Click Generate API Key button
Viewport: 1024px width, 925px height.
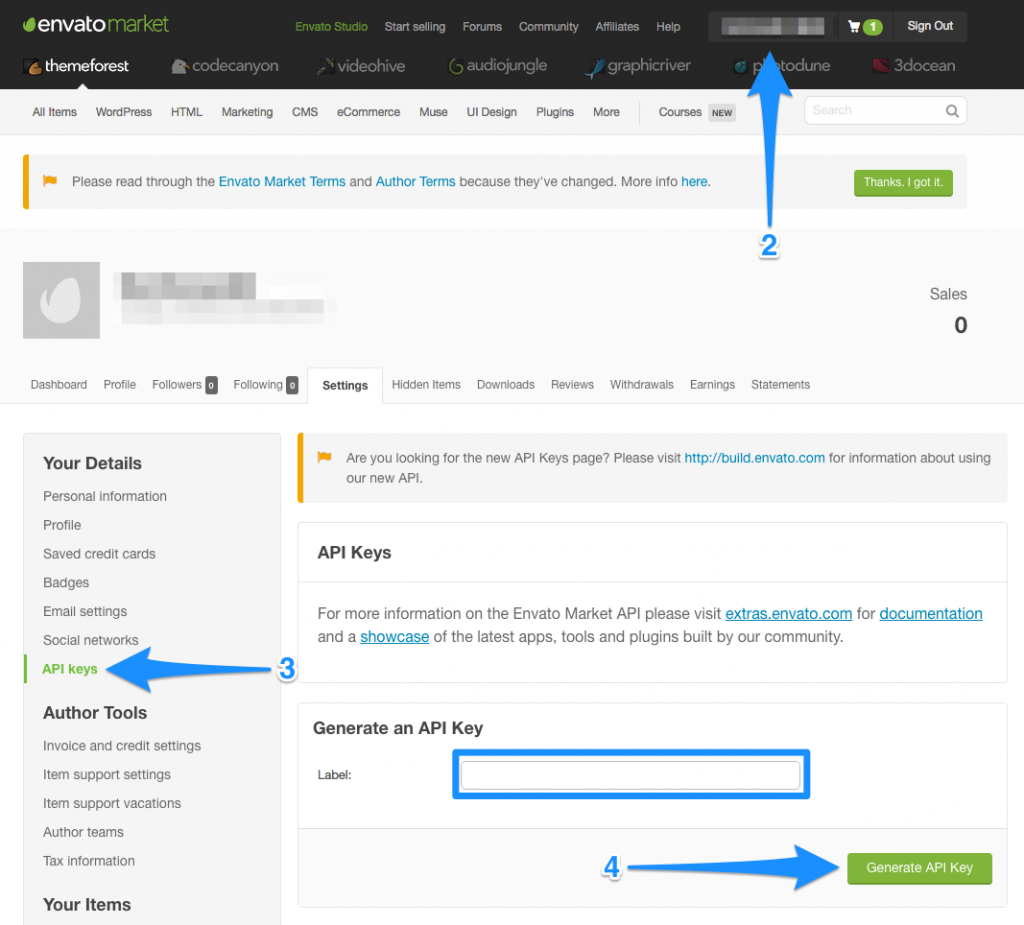(x=920, y=868)
